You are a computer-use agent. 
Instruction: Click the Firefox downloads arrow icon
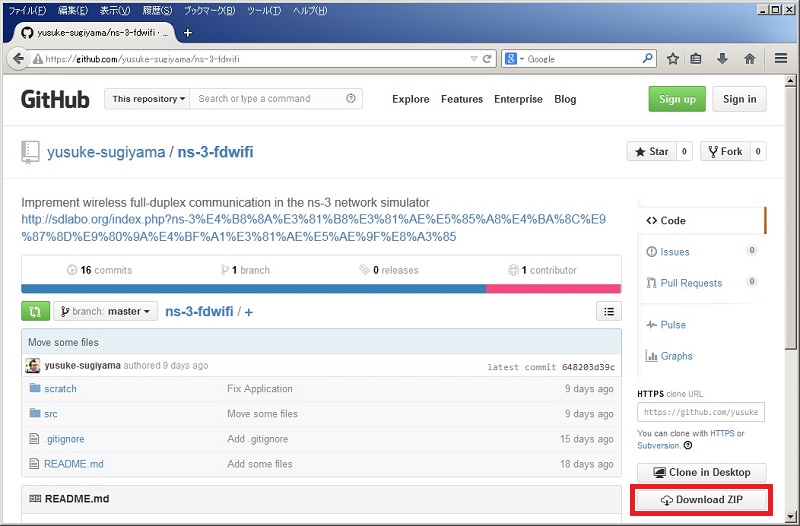(722, 59)
